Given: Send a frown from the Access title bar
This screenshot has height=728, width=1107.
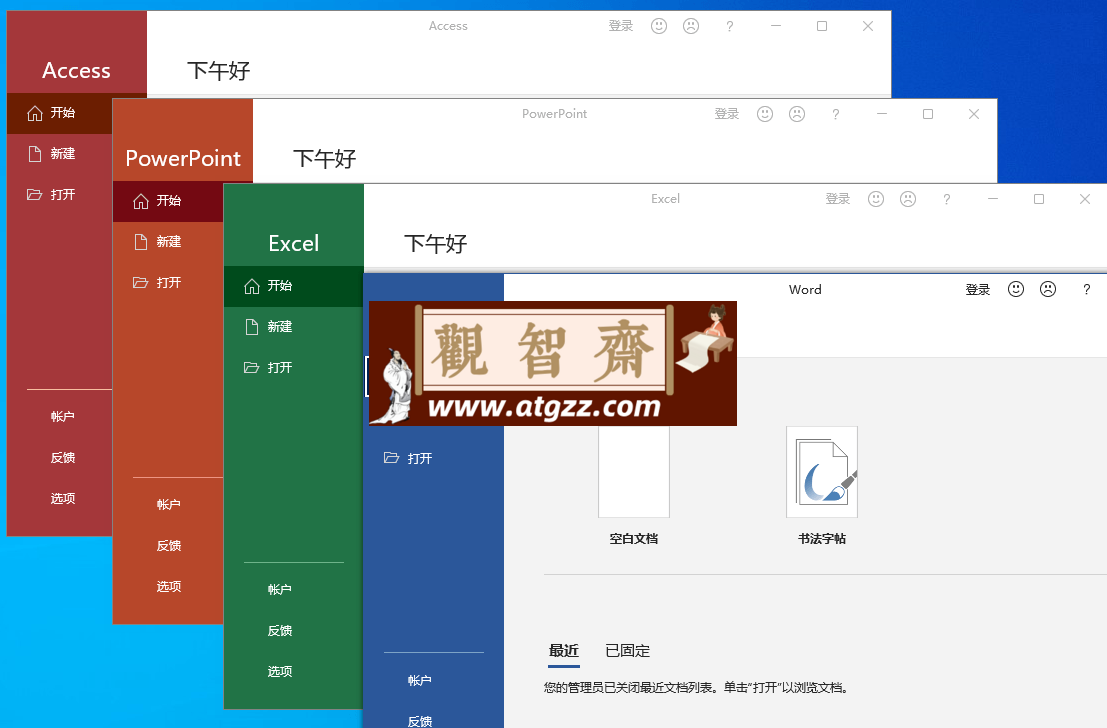Looking at the screenshot, I should (691, 26).
